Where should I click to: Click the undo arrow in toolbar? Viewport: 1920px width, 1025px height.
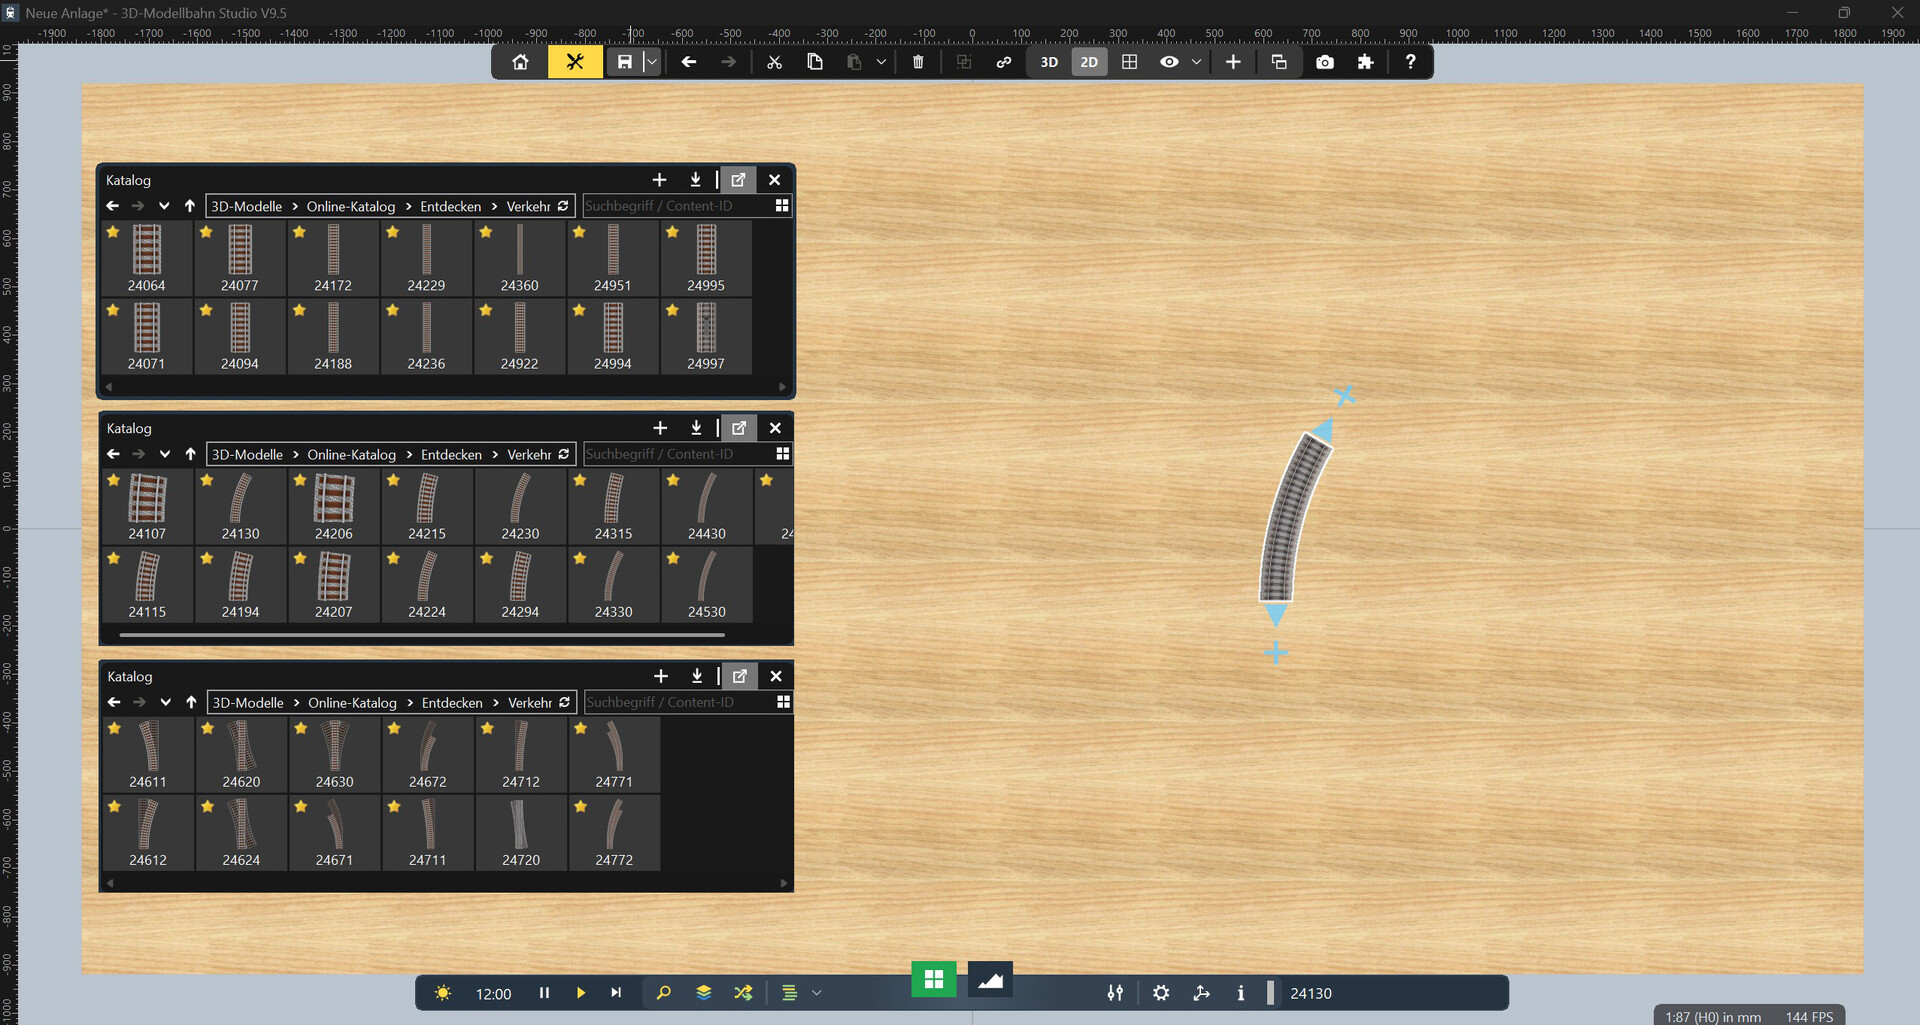(689, 62)
